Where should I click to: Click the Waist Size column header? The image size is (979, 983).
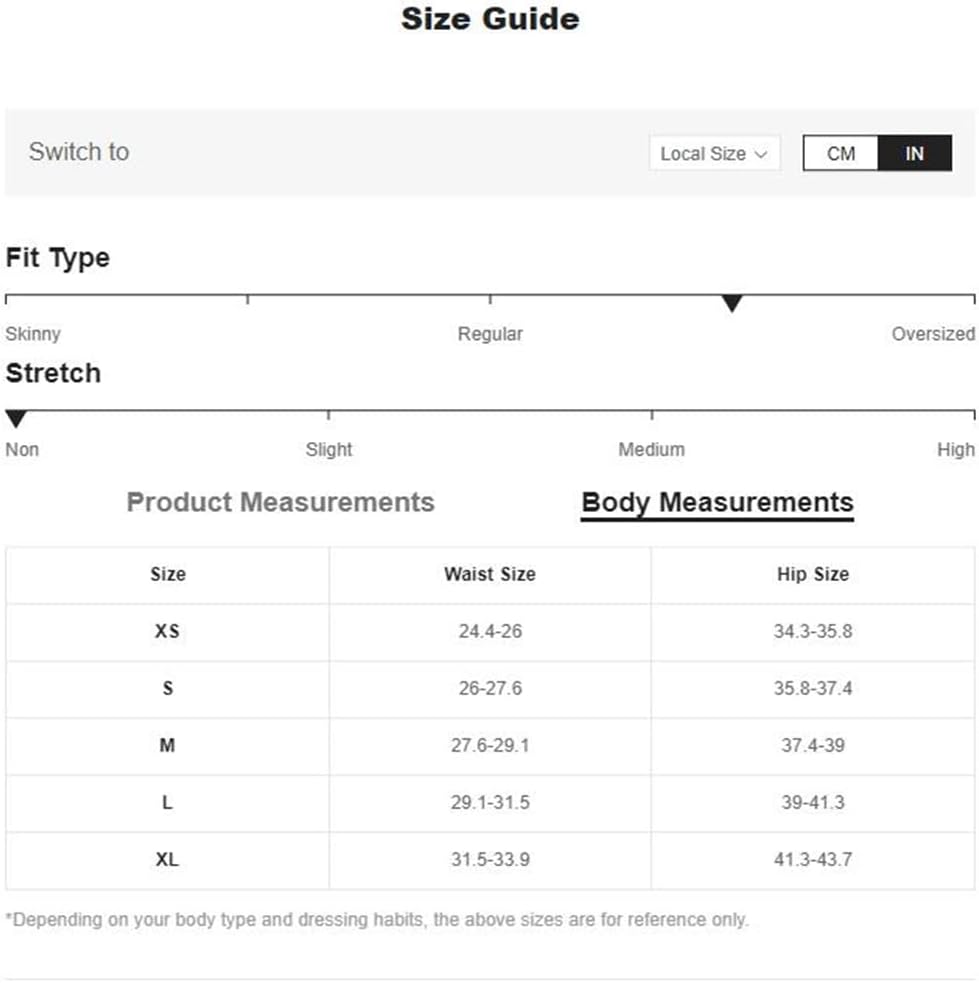pos(490,574)
